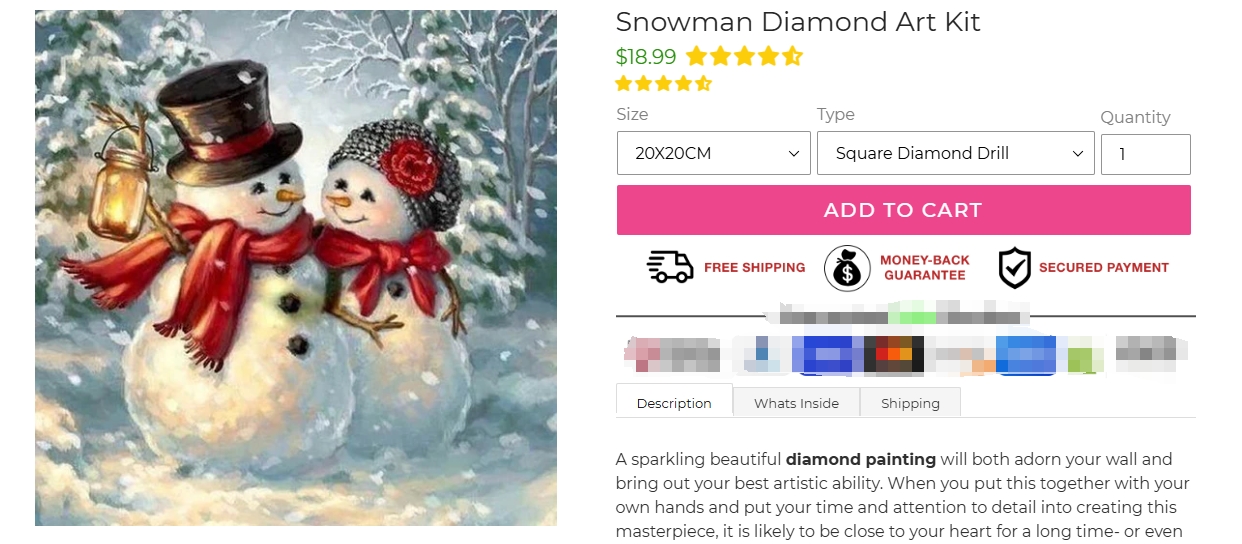This screenshot has width=1242, height=544.
Task: Click the Snowman Diamond Art Kit title
Action: [x=798, y=21]
